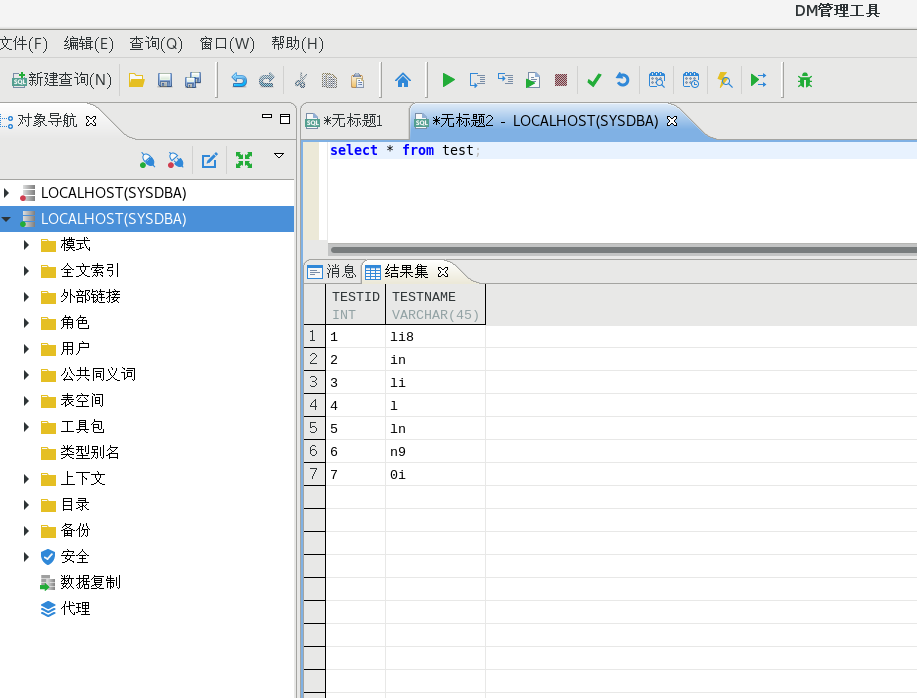Click the green arrow with branch toolbar icon

coord(759,80)
